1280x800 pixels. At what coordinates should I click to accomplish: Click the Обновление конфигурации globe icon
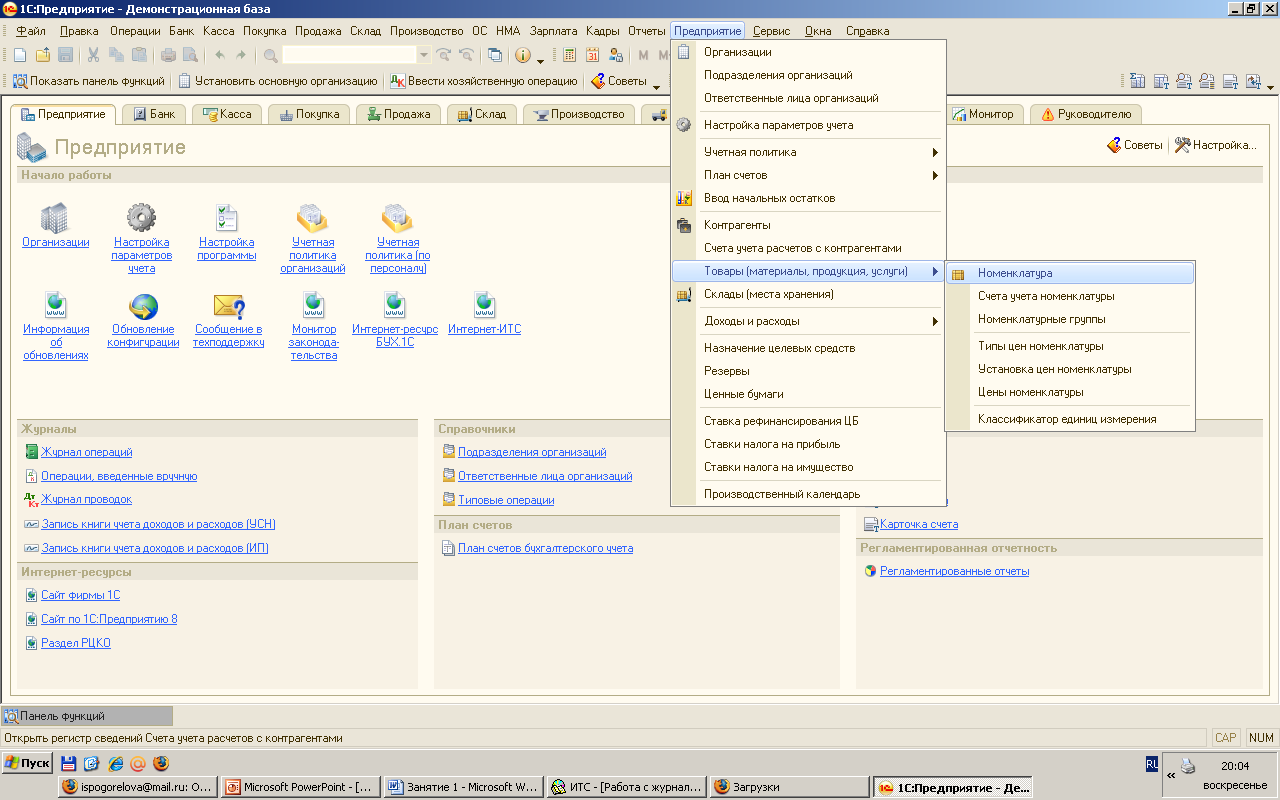pyautogui.click(x=144, y=305)
